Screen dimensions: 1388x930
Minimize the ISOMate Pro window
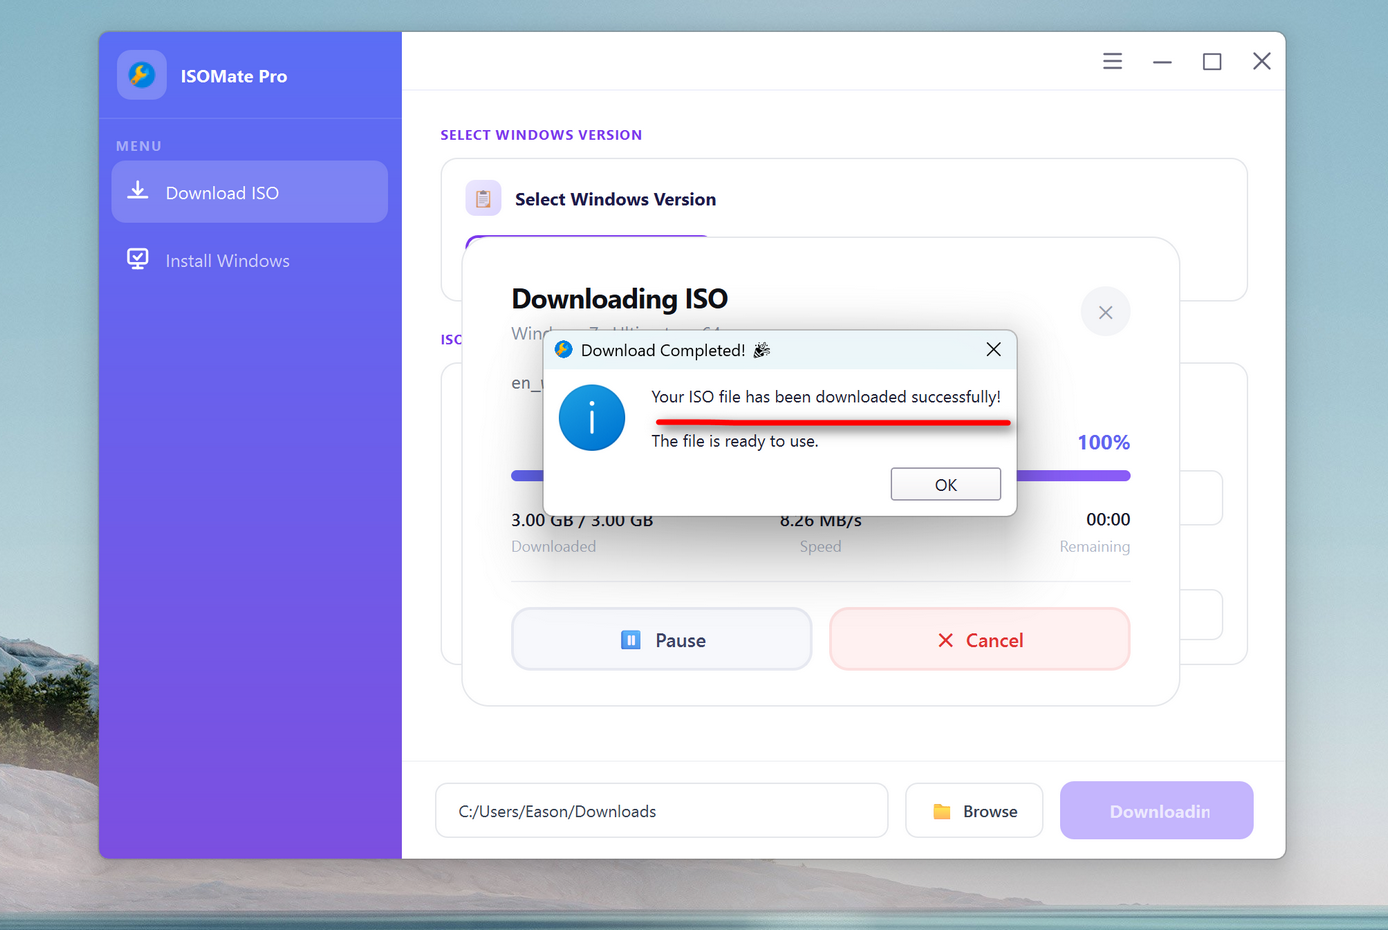(x=1162, y=62)
